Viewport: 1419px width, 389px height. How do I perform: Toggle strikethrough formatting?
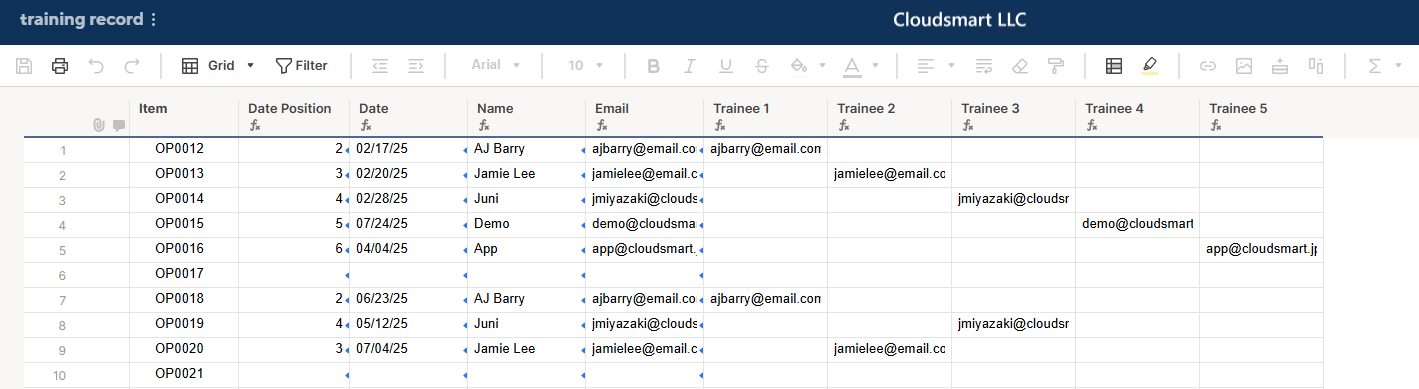[762, 66]
